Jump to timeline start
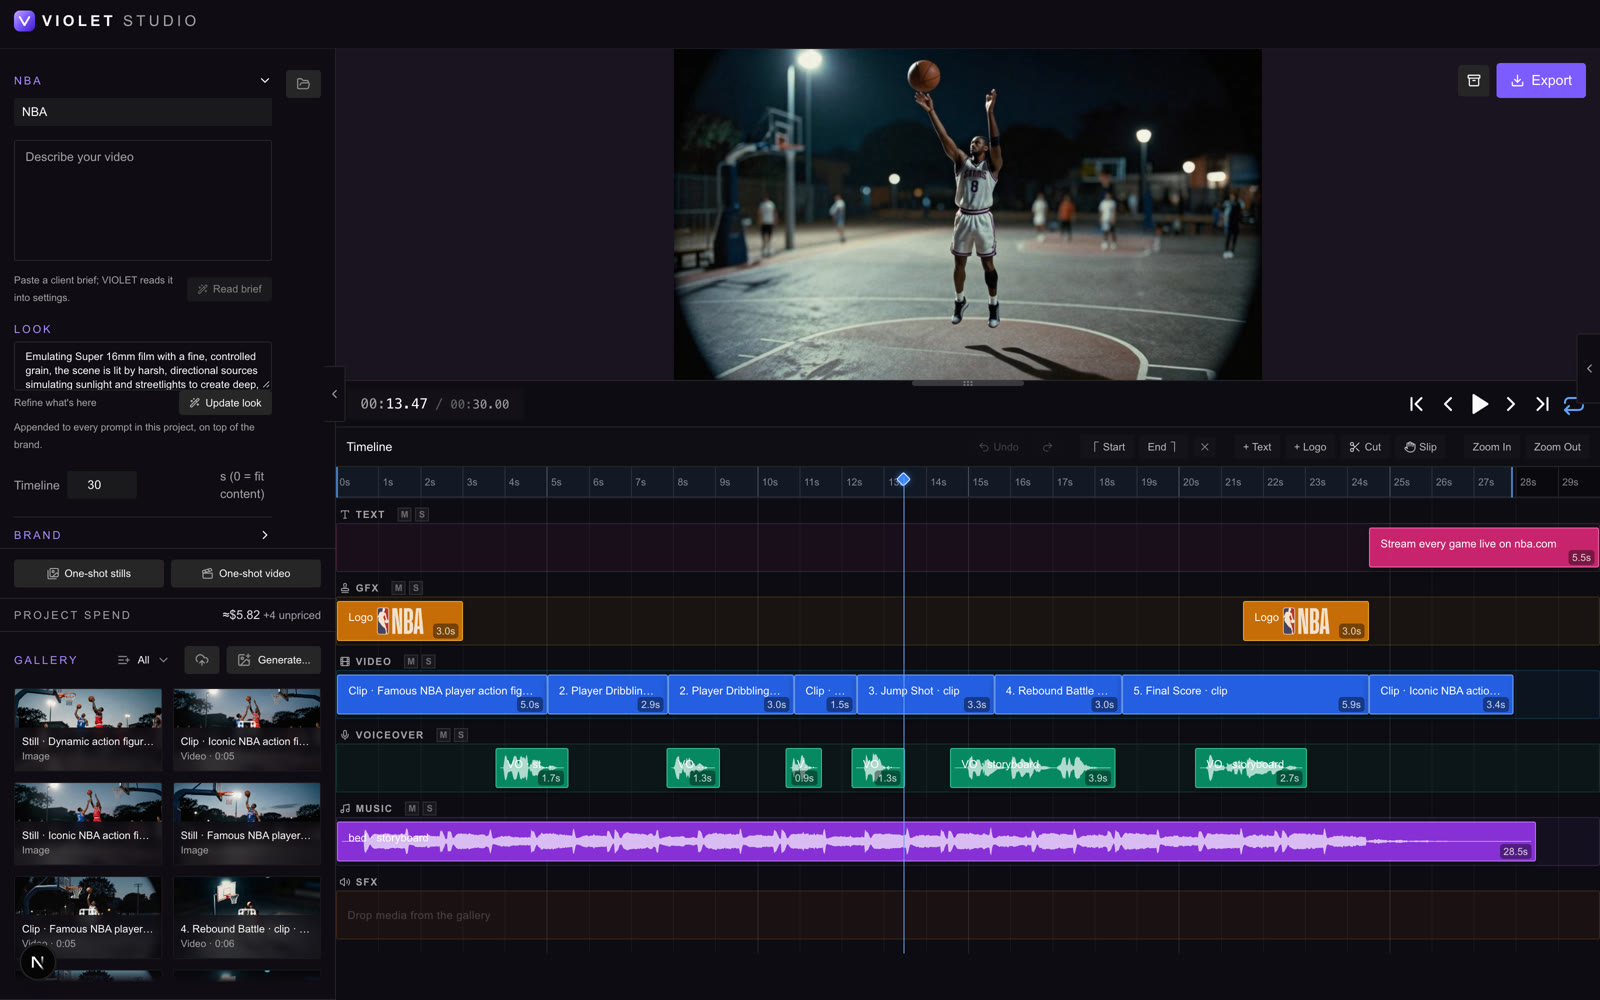Viewport: 1600px width, 1000px height. [x=1416, y=404]
